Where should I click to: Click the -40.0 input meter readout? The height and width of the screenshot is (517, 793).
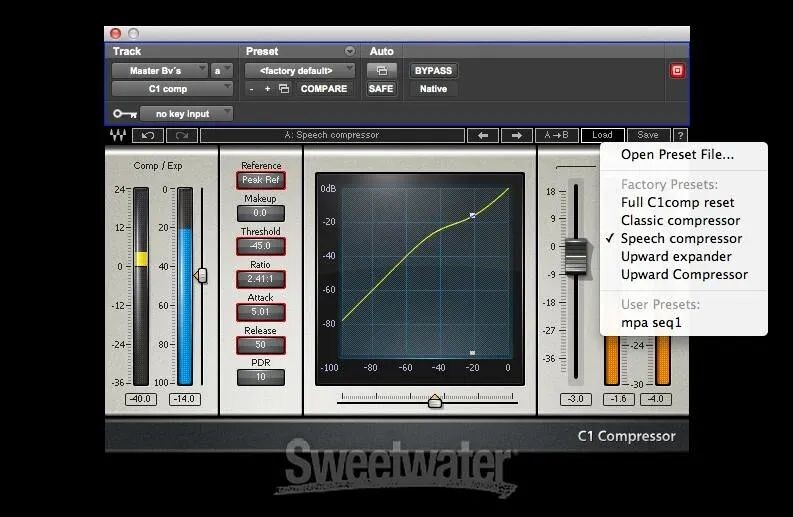click(141, 399)
